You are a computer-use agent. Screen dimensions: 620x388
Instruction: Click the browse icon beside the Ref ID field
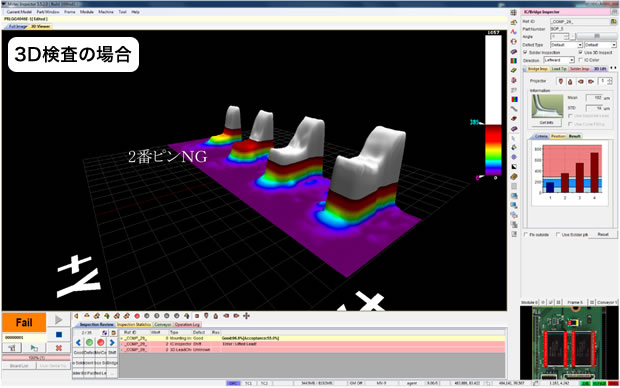[x=614, y=21]
